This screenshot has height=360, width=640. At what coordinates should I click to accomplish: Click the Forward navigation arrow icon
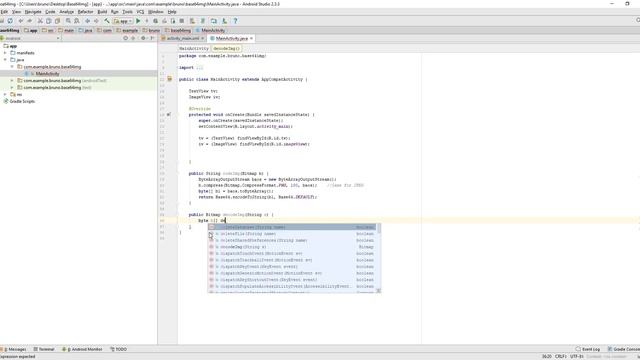coord(96,21)
